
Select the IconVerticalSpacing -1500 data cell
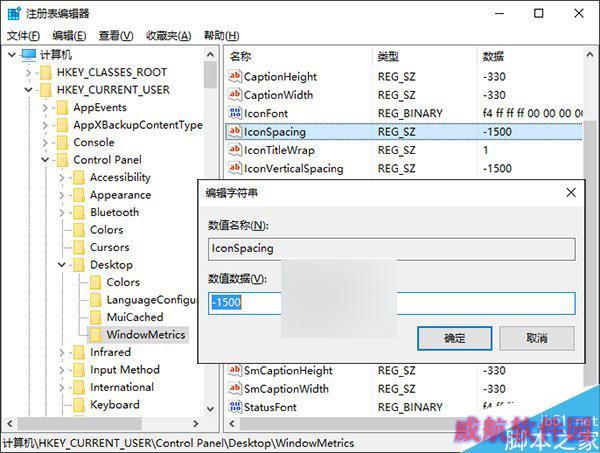click(x=497, y=168)
